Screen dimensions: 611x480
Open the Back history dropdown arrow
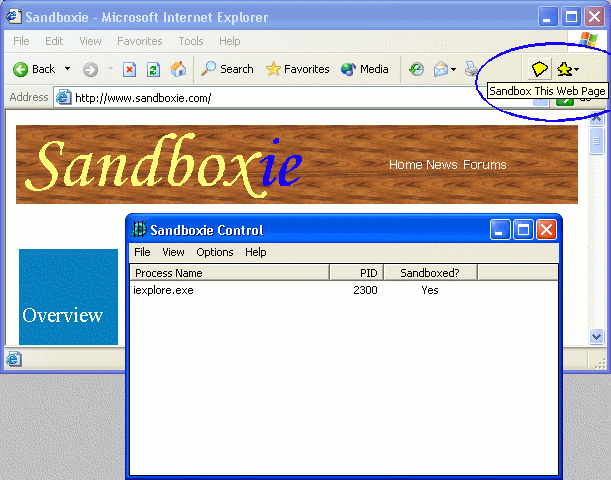pyautogui.click(x=67, y=69)
